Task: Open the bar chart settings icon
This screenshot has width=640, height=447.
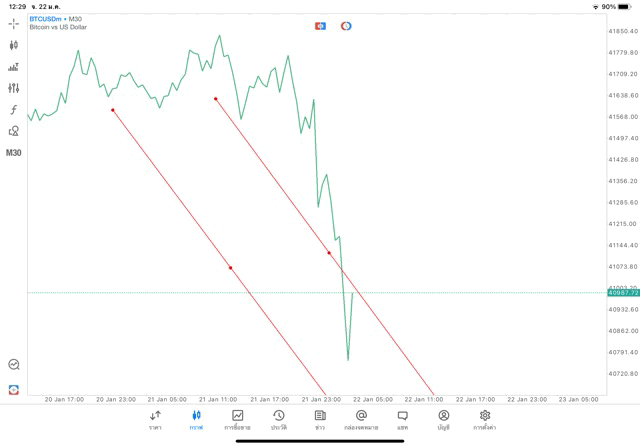Action: [14, 67]
